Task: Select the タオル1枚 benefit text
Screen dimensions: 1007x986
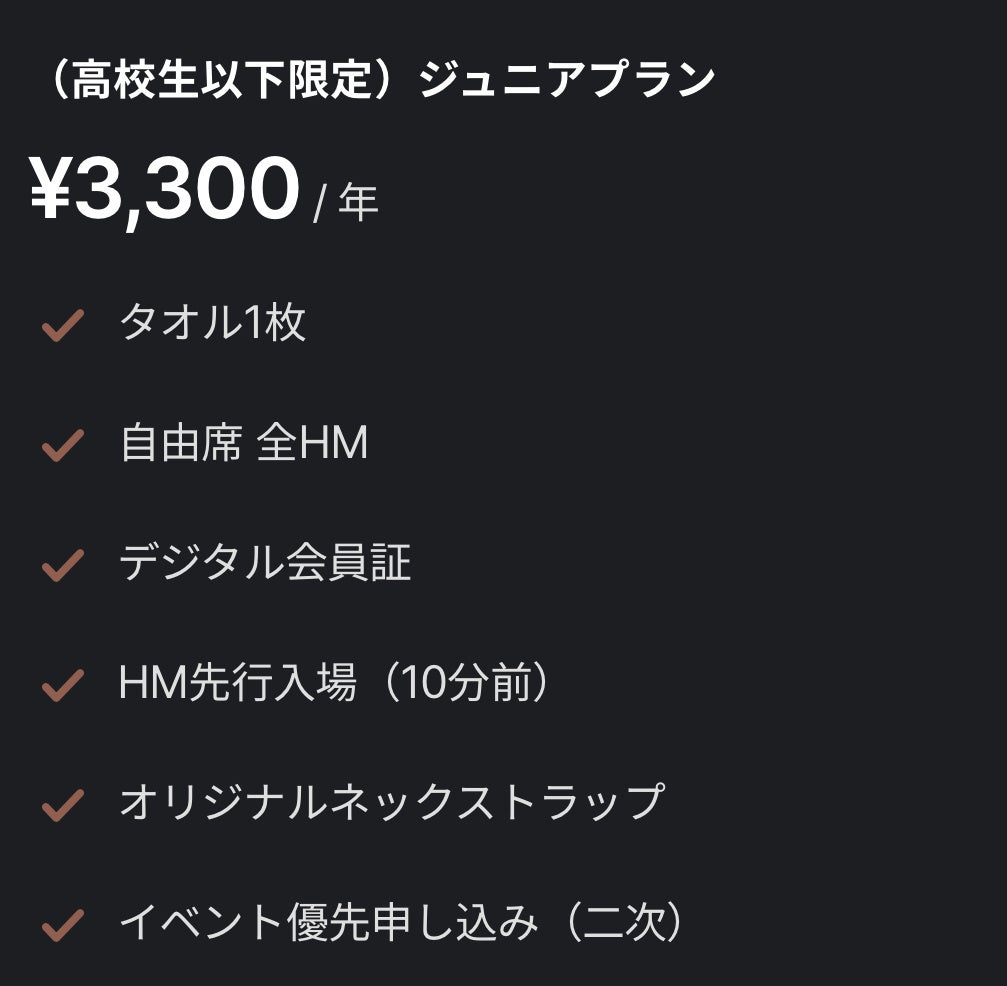Action: [212, 323]
